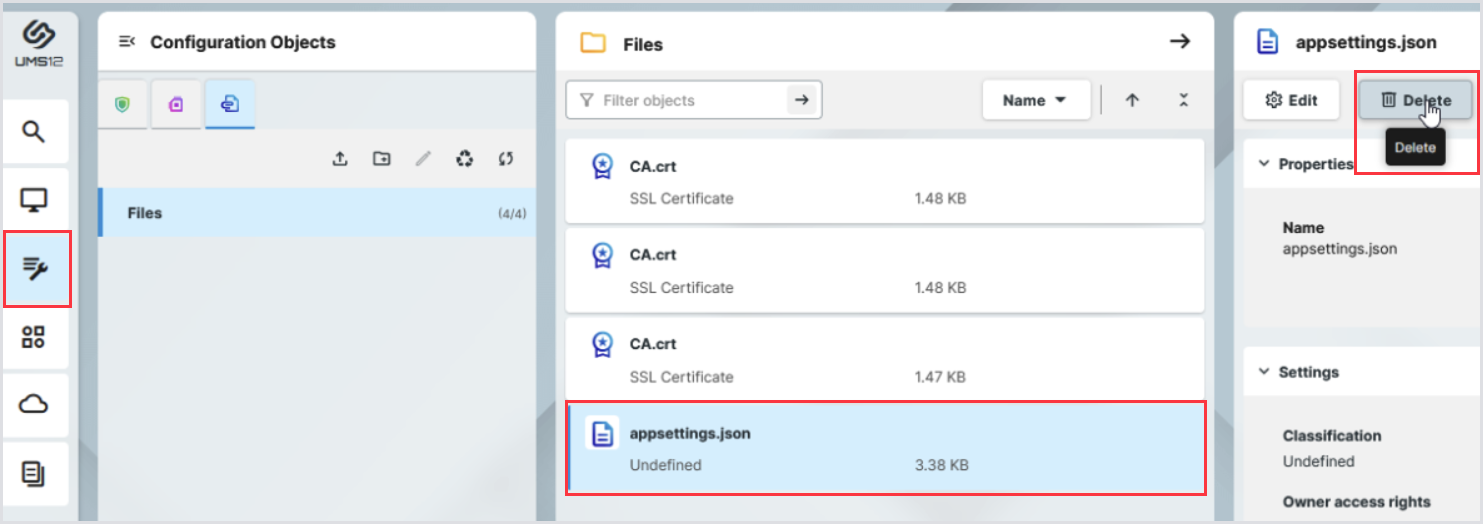Open the recycle bin icon
Viewport: 1483px width, 524px height.
coord(464,159)
